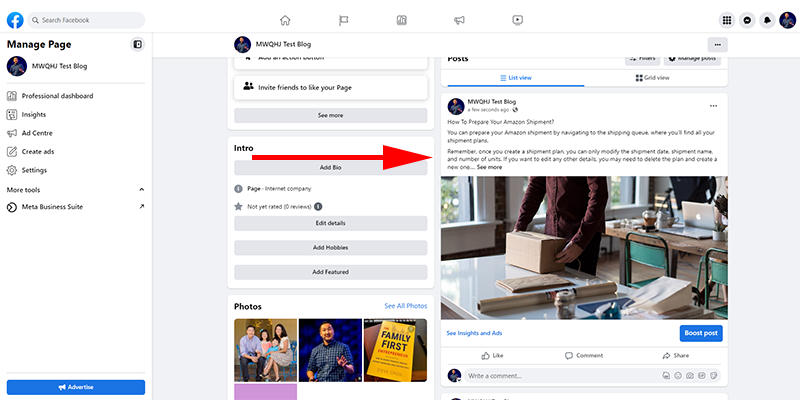Image resolution: width=800 pixels, height=400 pixels.
Task: Click MWQHJ Test Blog post author name
Action: tap(492, 102)
